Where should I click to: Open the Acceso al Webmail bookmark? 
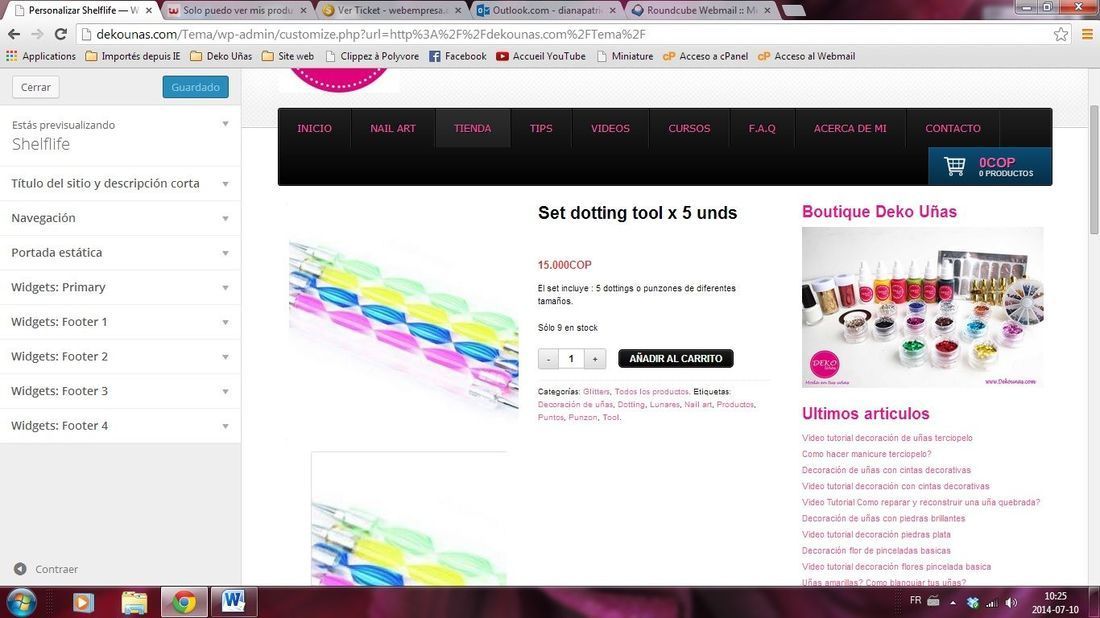807,56
